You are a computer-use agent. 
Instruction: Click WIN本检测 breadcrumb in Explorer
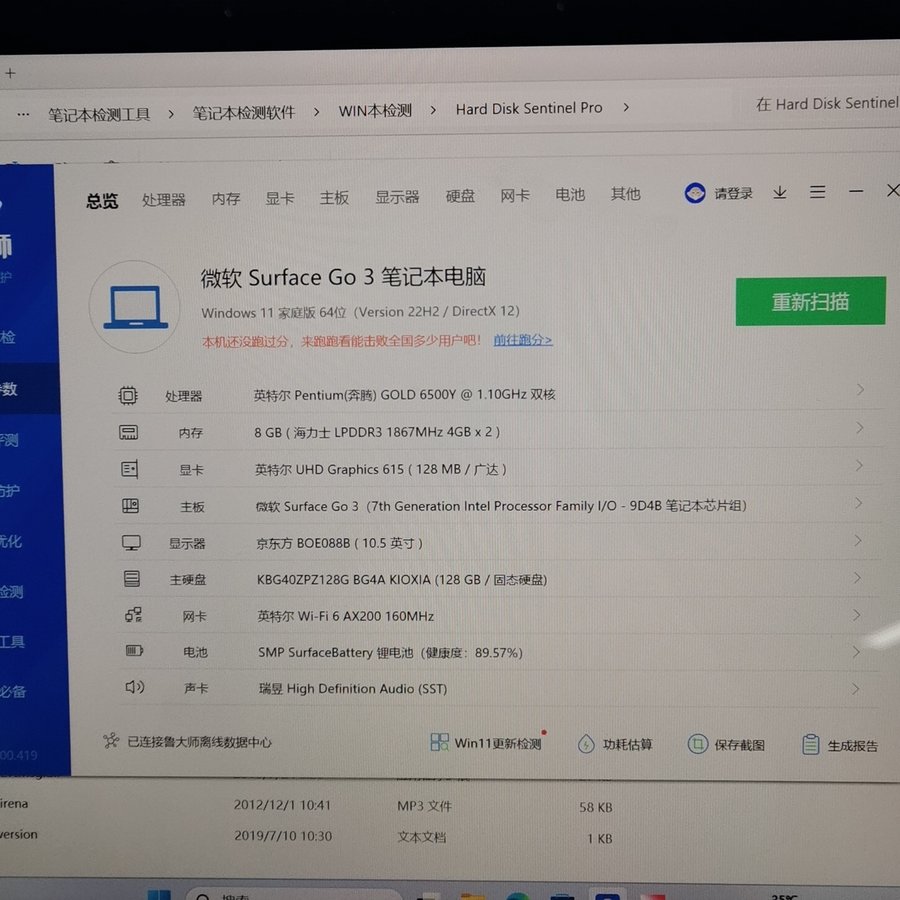(375, 111)
